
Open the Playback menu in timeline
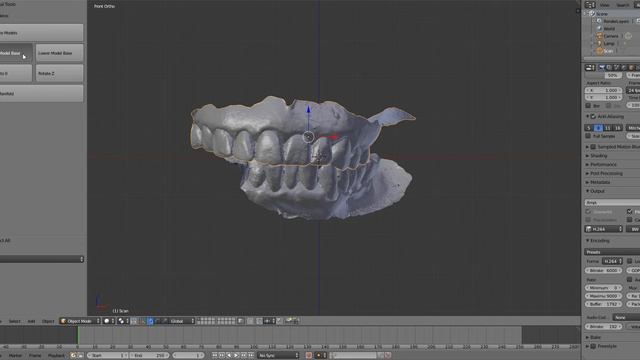(x=56, y=356)
